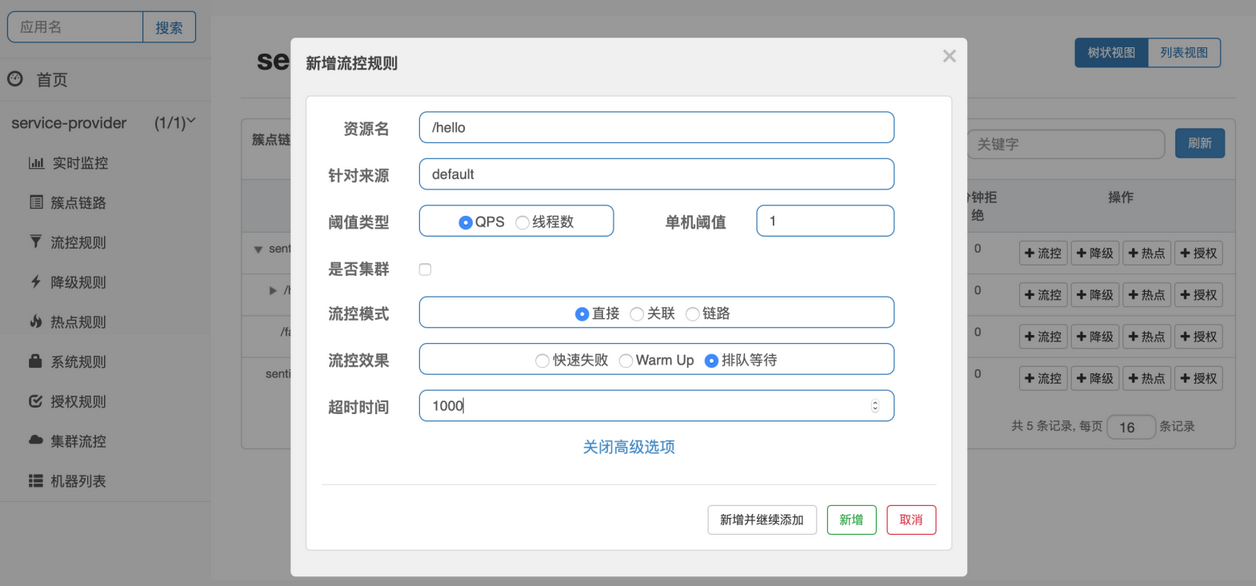Collapse the sentinel tree row arrow in table
1256x586 pixels.
[x=258, y=249]
